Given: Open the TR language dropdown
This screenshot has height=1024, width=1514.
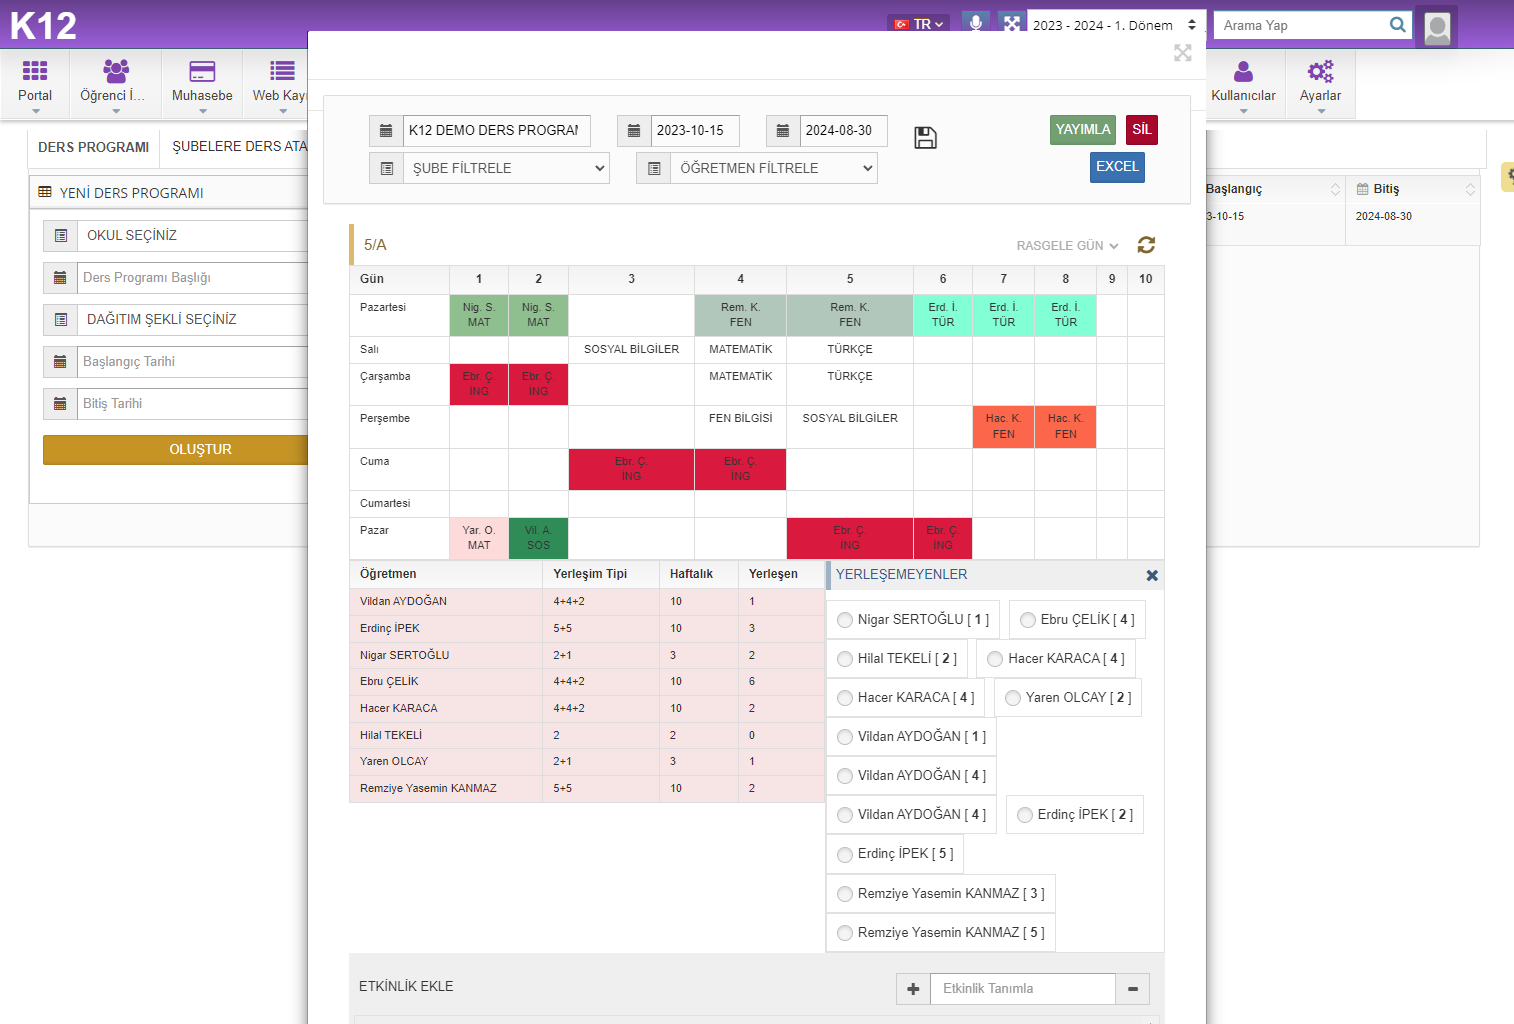Looking at the screenshot, I should (920, 24).
